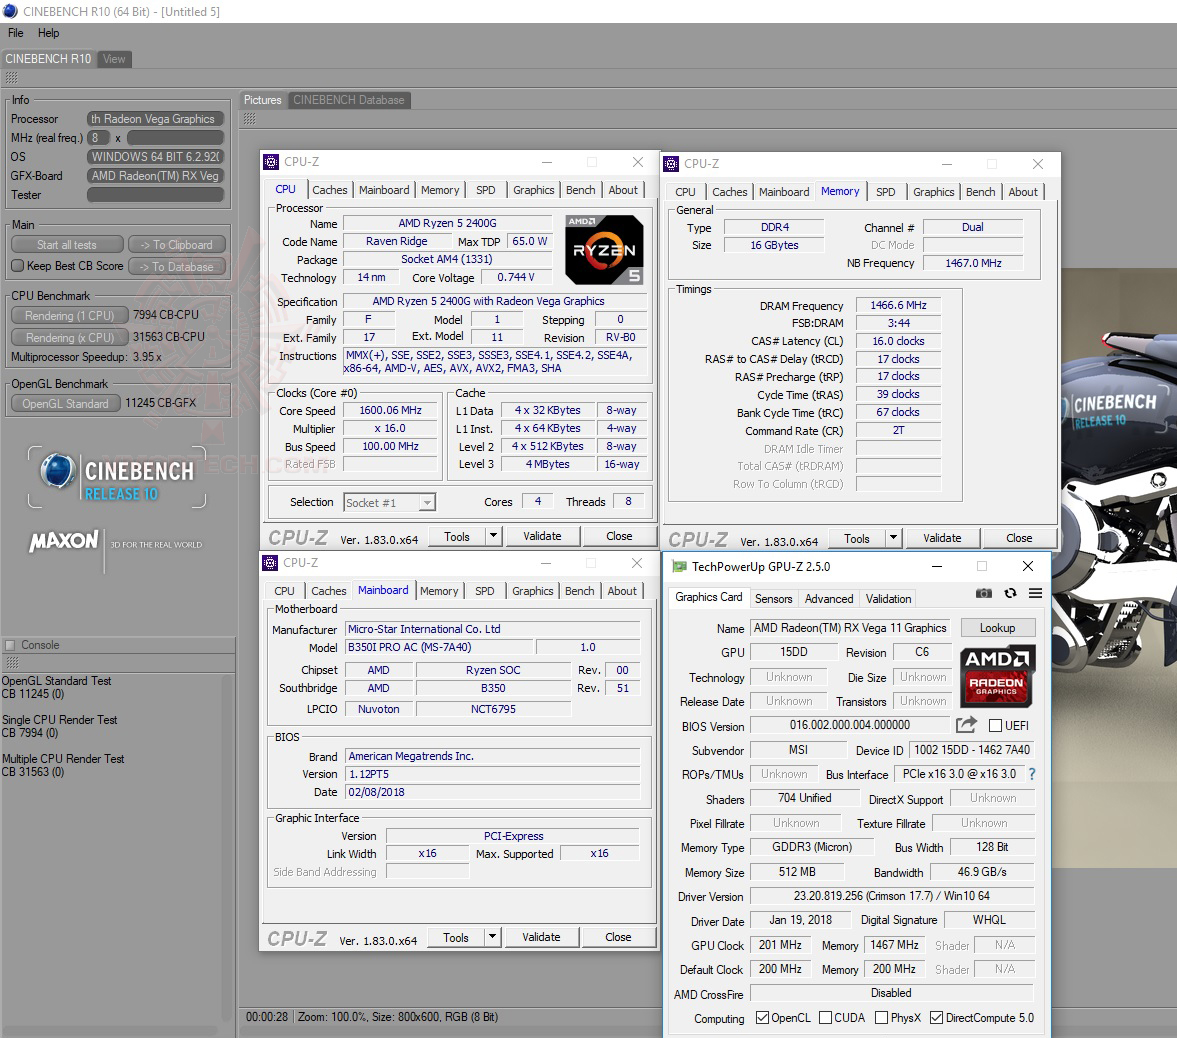Open About tab in CPU-Z Memory window
This screenshot has width=1177, height=1038.
coord(1022,192)
